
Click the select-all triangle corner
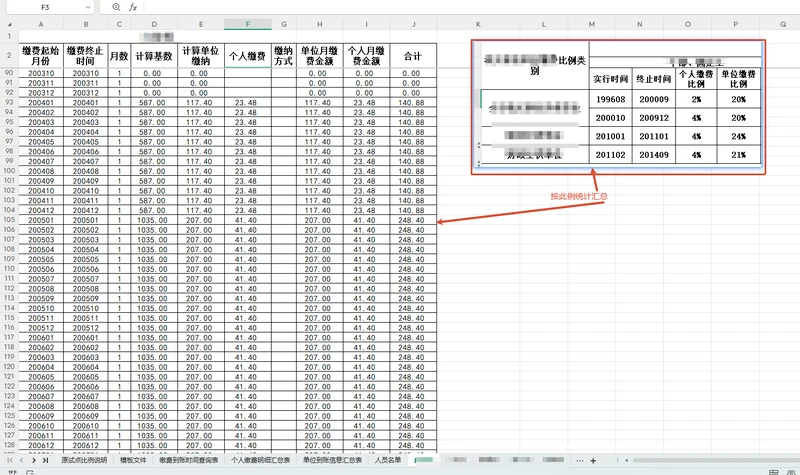pyautogui.click(x=9, y=24)
